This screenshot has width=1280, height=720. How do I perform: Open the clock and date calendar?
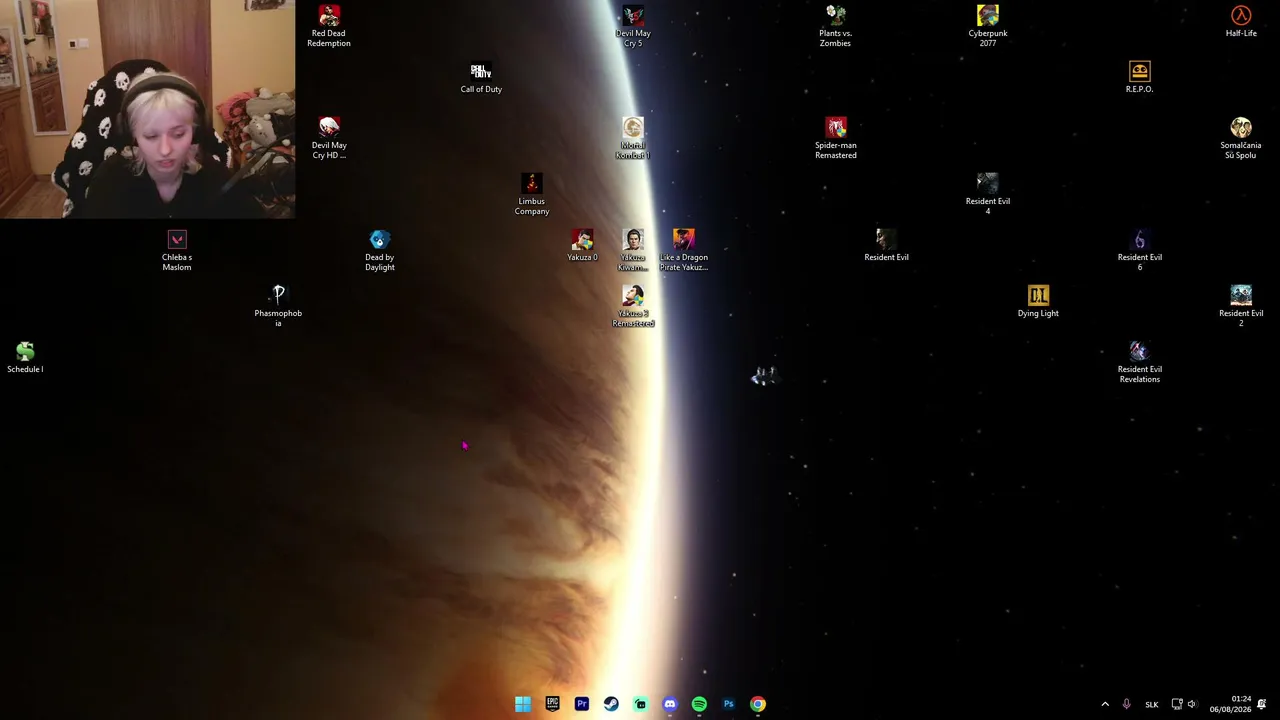click(x=1230, y=704)
